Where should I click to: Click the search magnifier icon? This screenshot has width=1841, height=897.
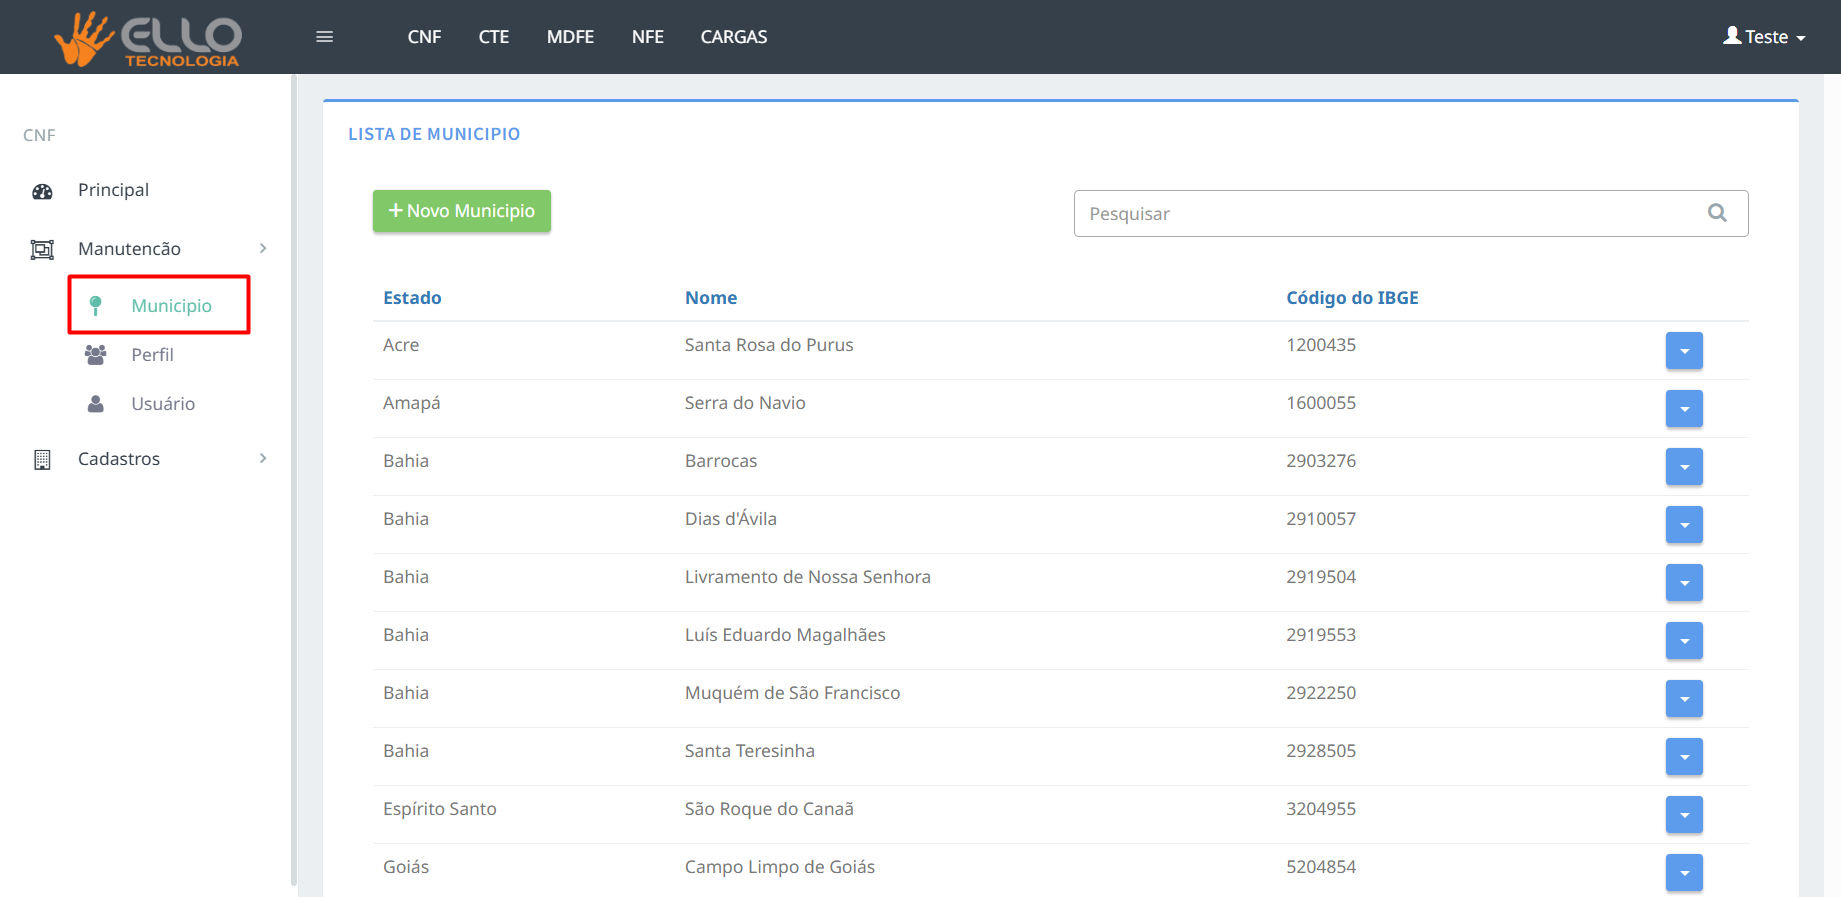coord(1717,213)
